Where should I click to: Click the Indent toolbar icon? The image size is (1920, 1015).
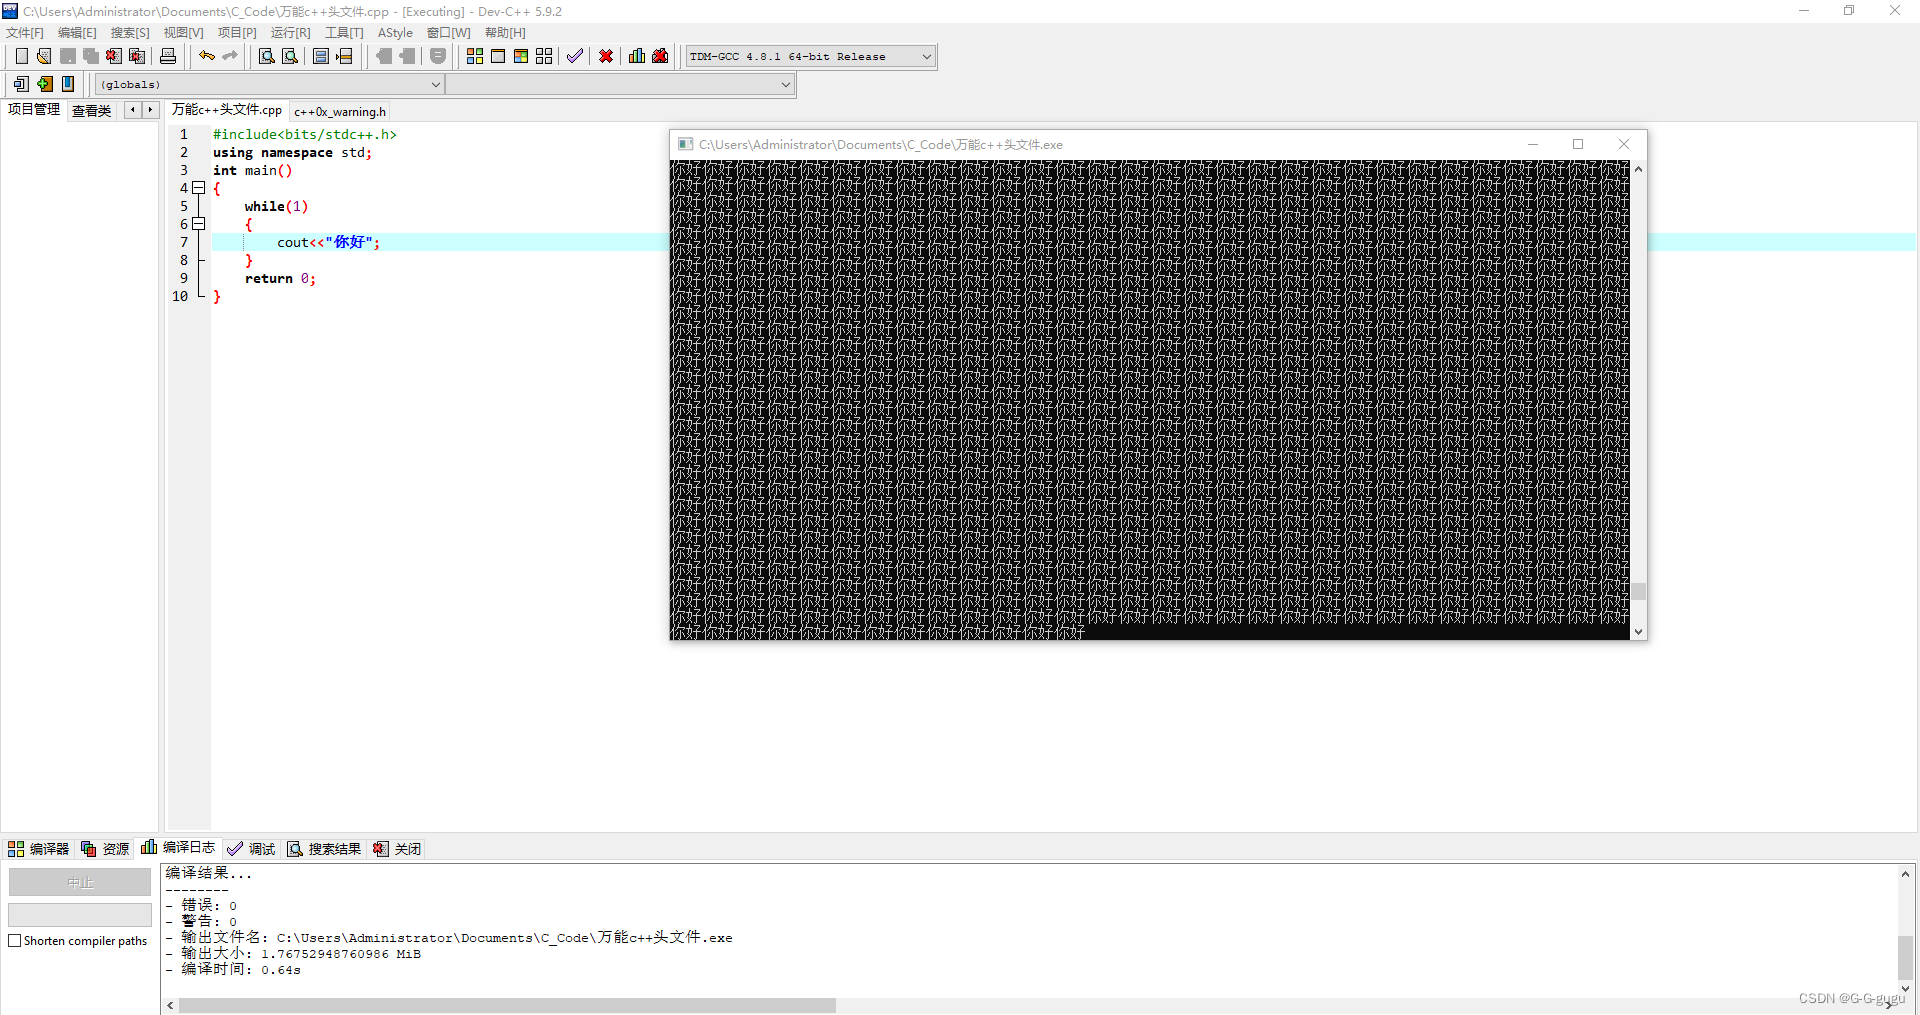coord(384,56)
